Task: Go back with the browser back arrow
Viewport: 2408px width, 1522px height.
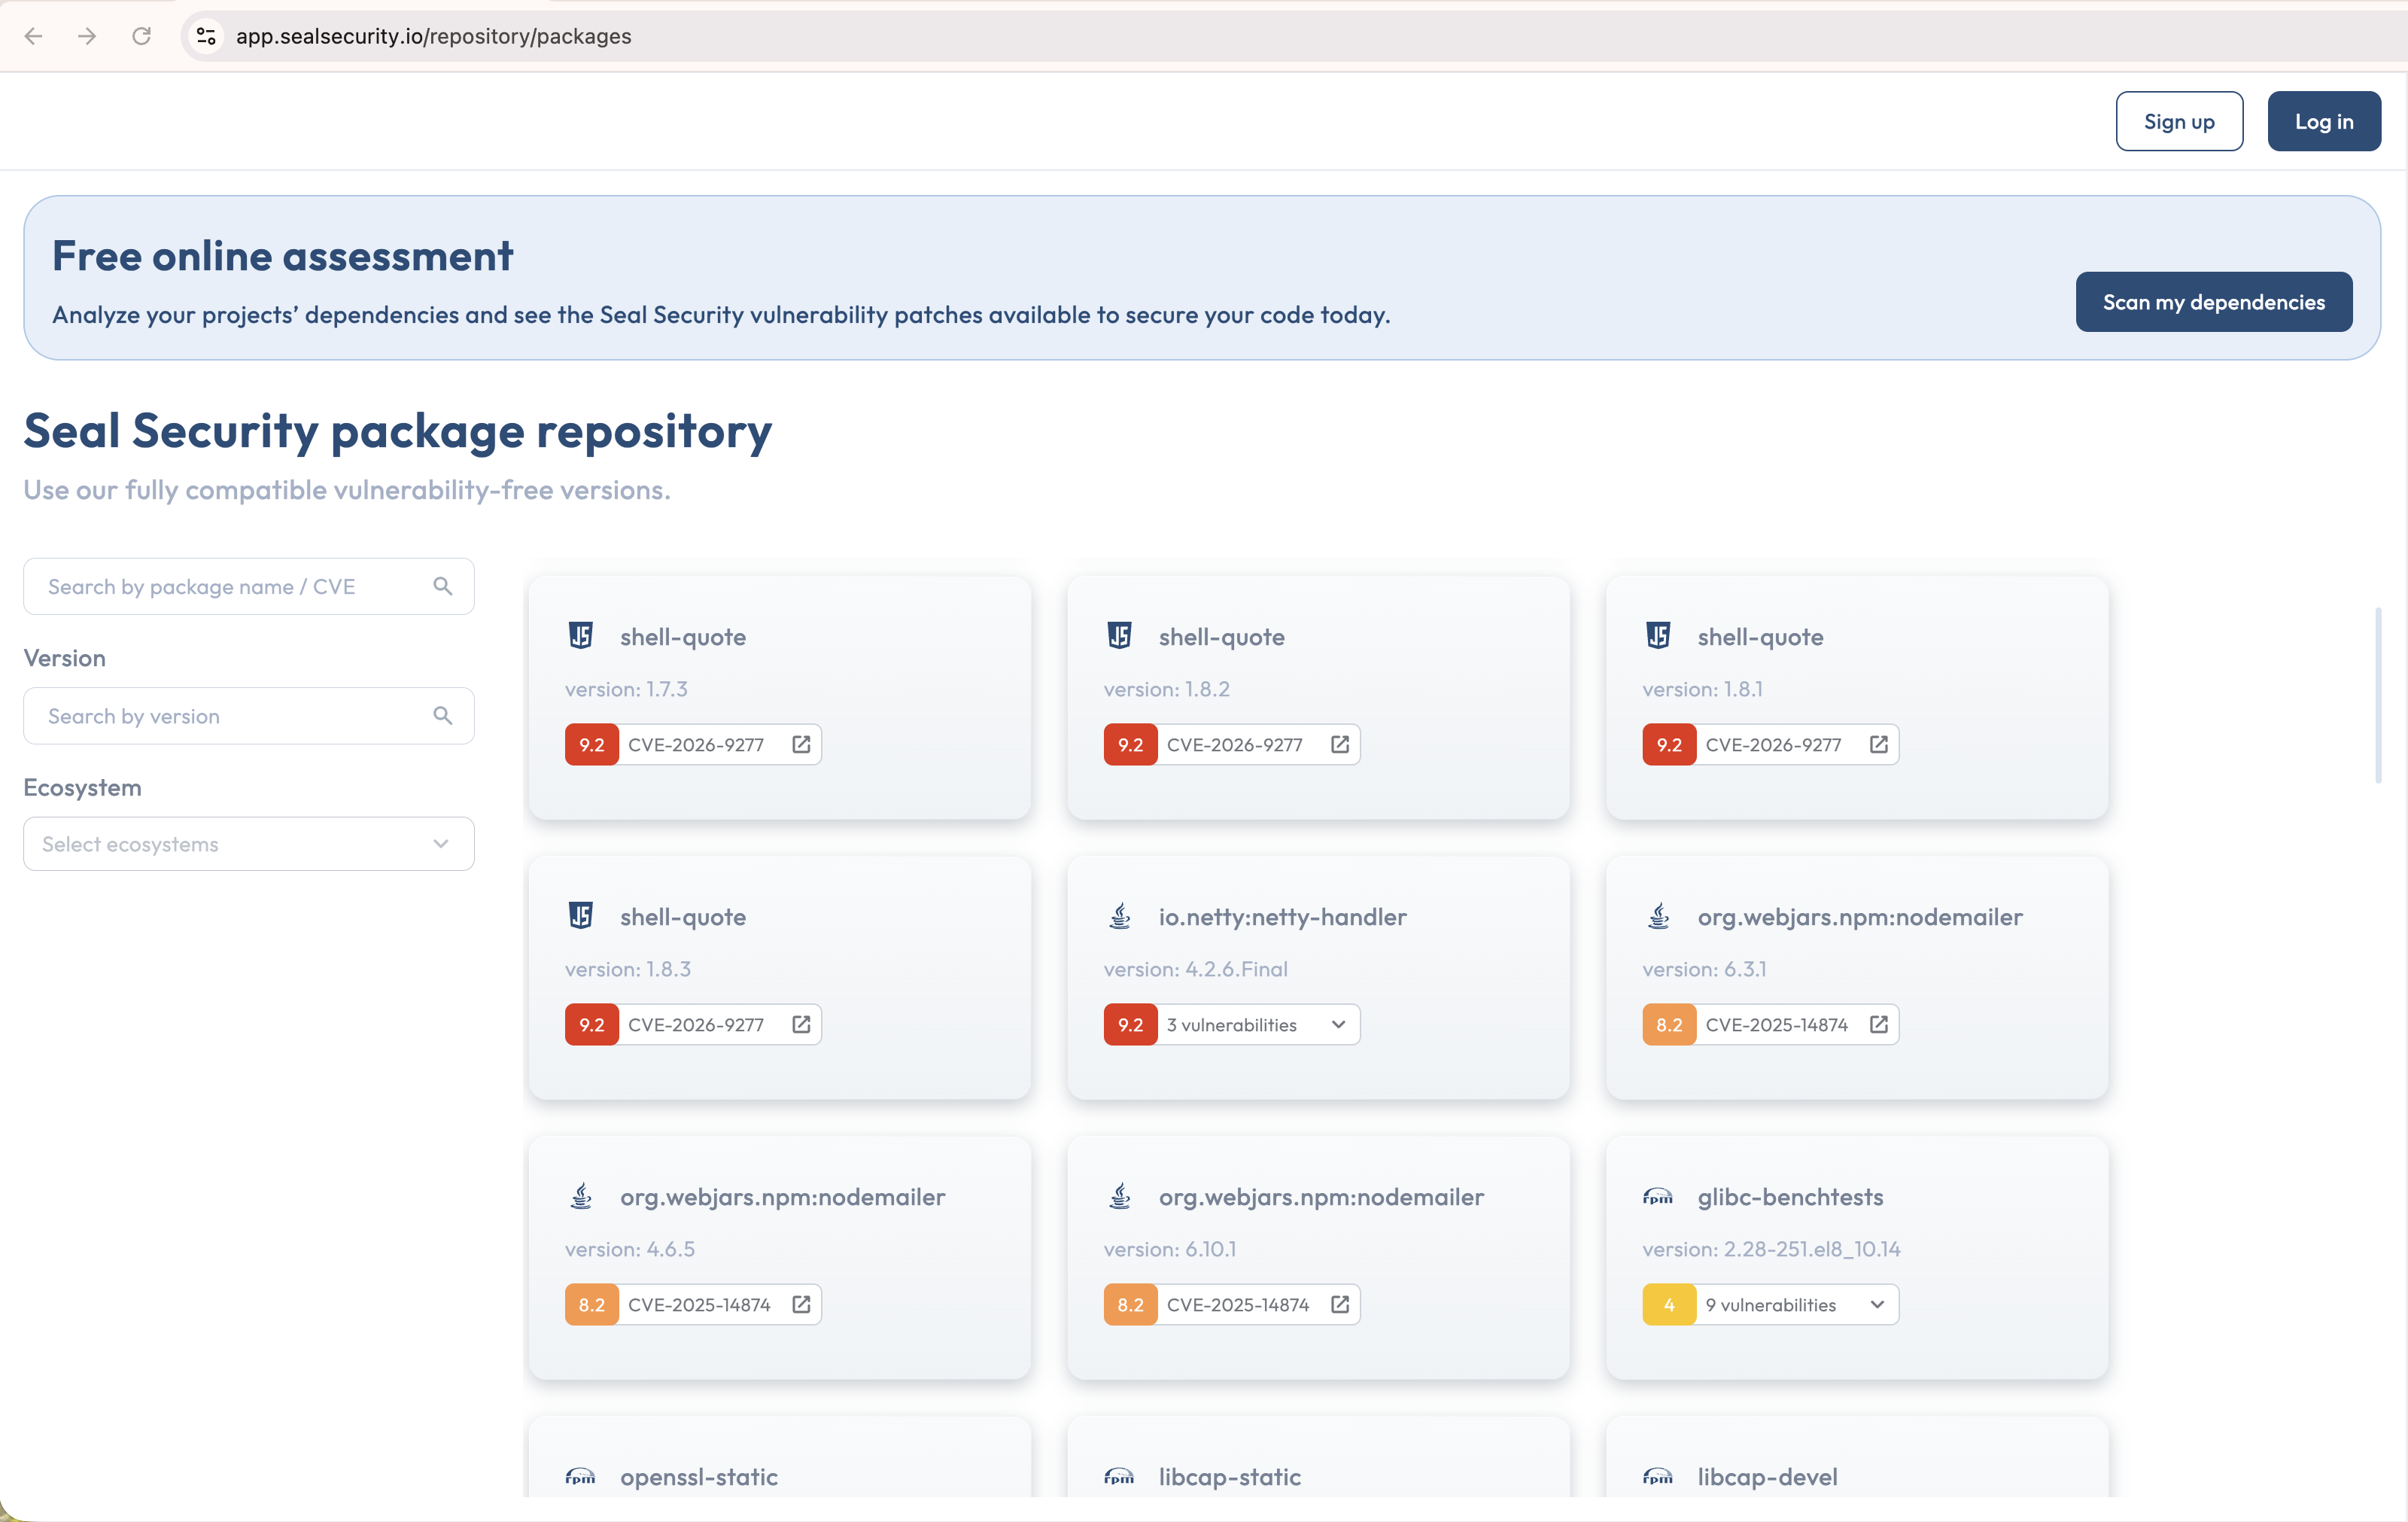Action: (33, 36)
